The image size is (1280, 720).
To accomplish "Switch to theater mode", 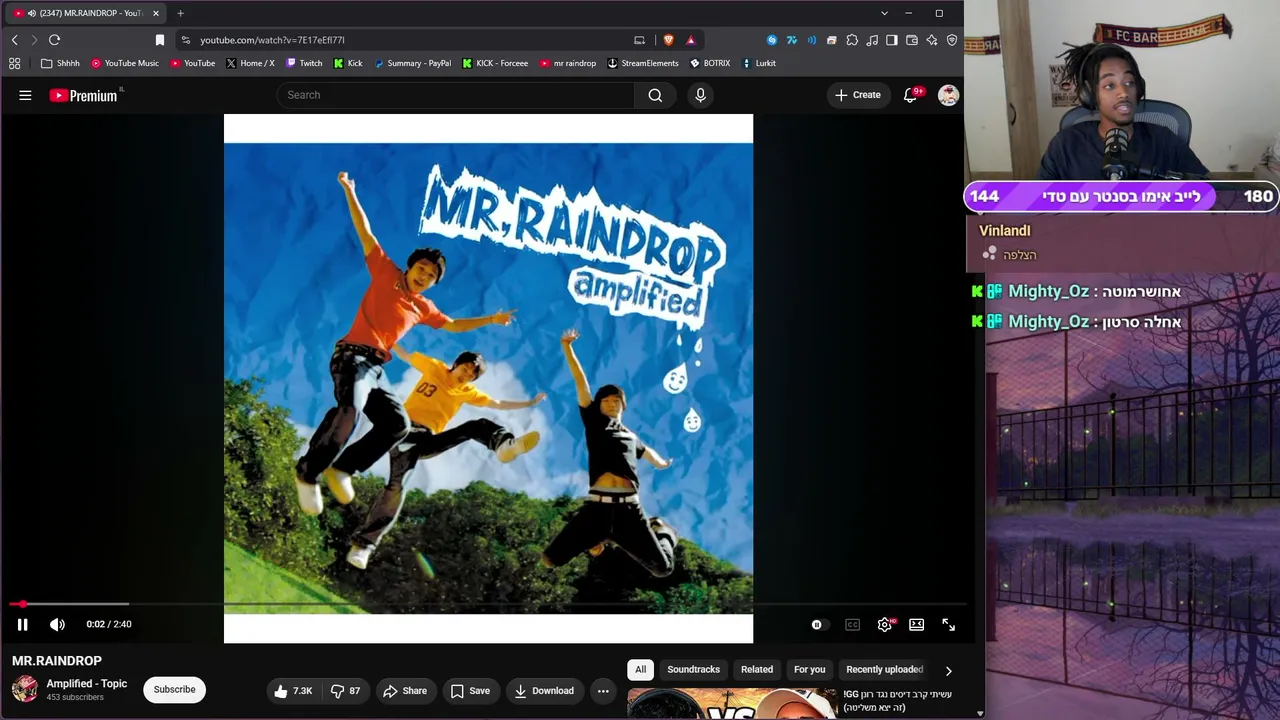I will click(916, 624).
